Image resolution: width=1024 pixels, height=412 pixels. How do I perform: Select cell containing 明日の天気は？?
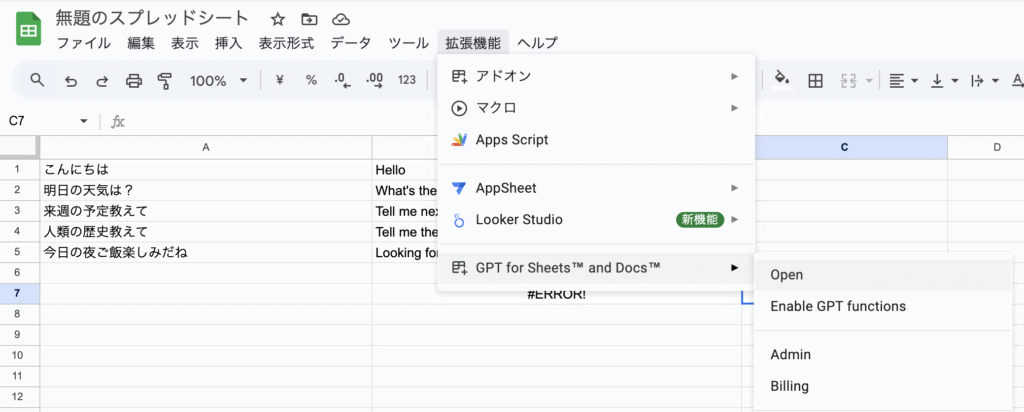click(206, 191)
